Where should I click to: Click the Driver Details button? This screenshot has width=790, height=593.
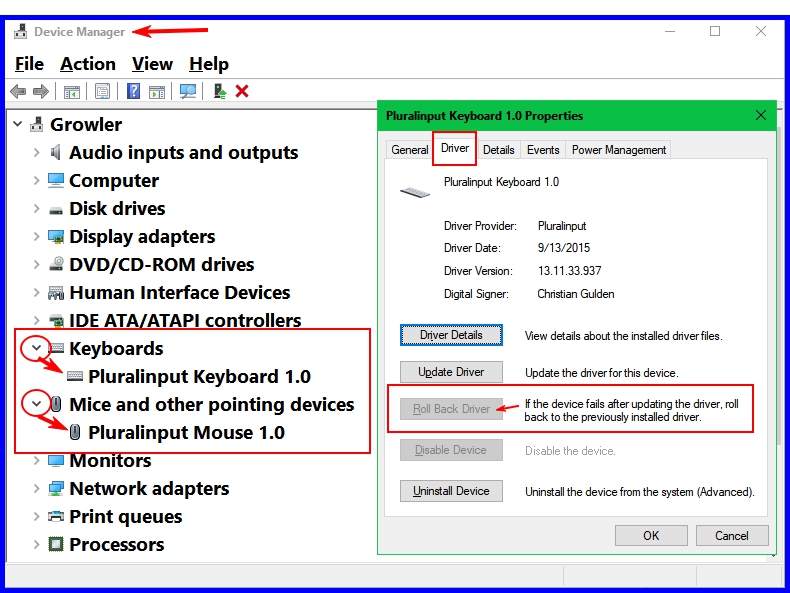[451, 335]
